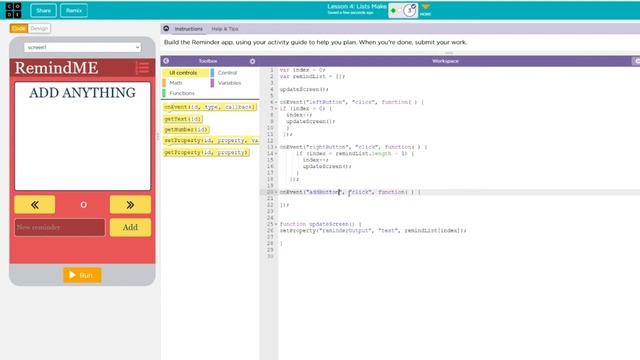Click the Share button
Screen dimensions: 640x360
[43, 11]
